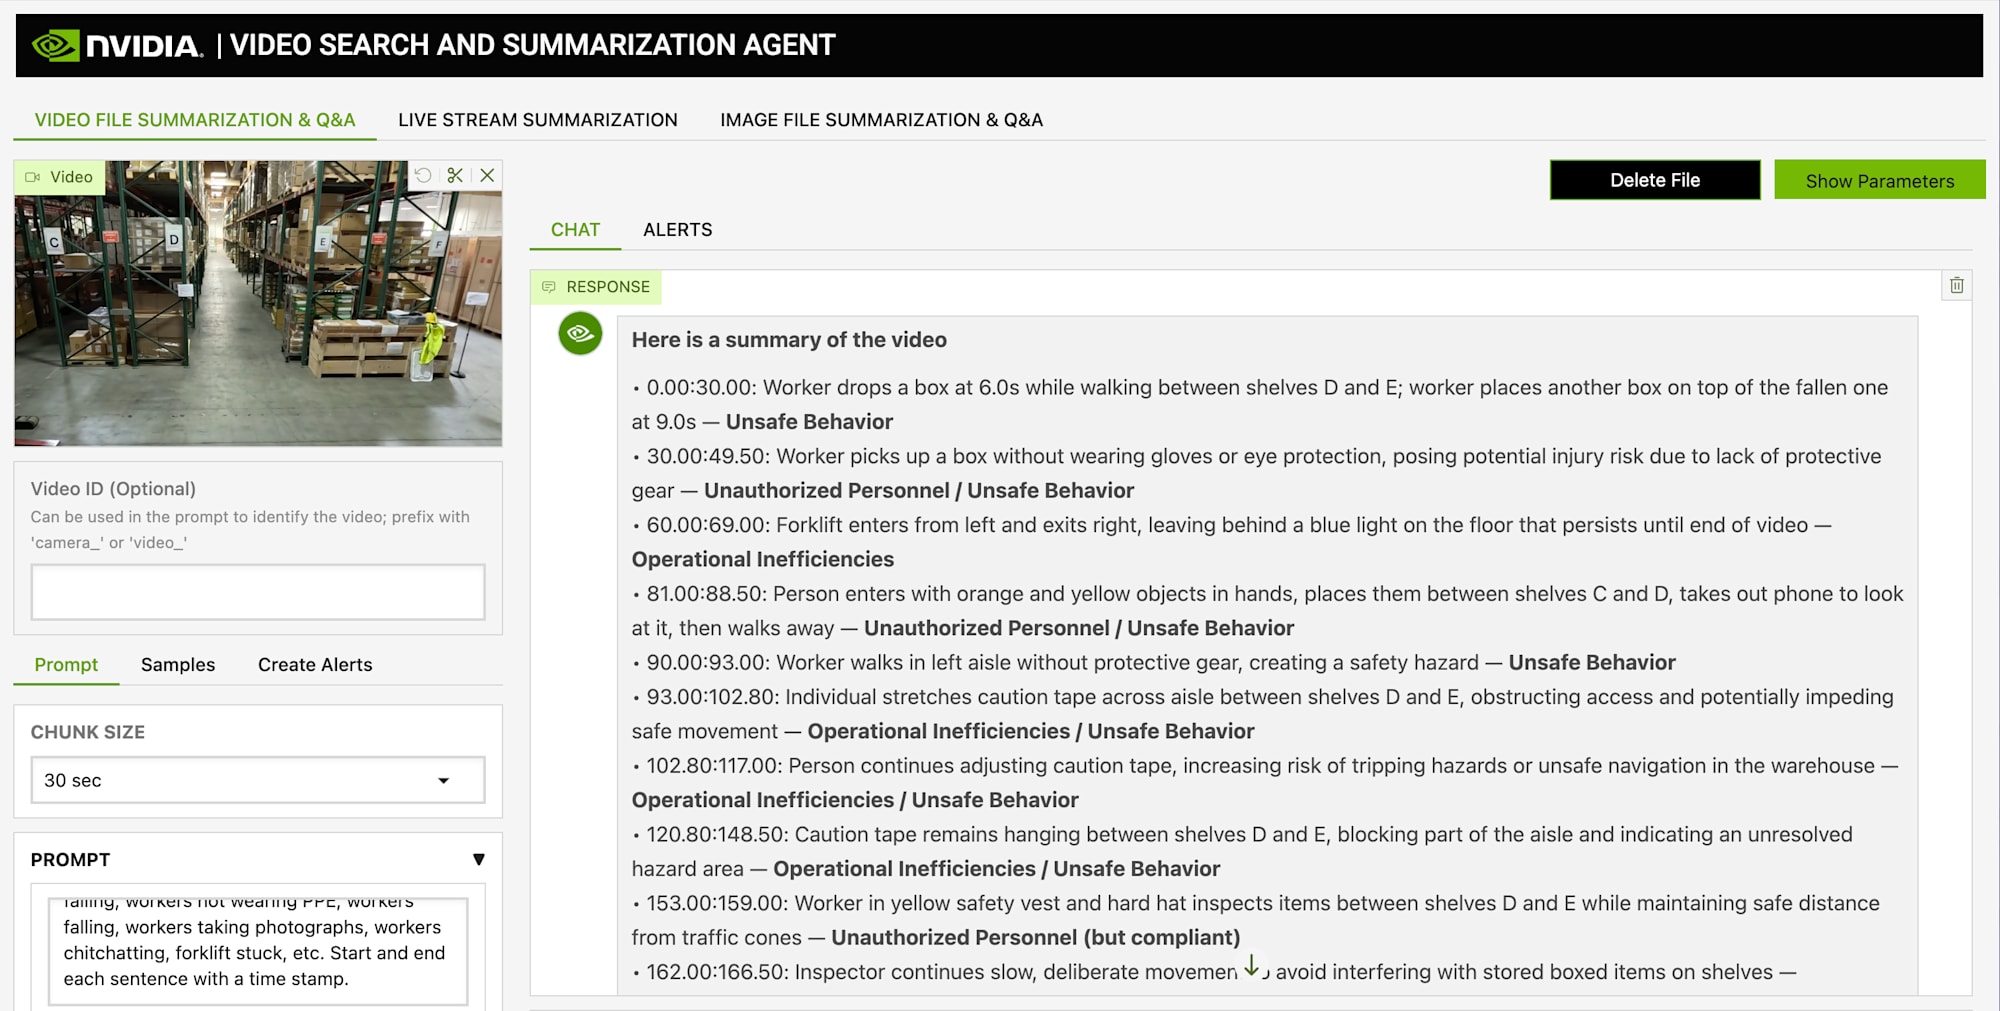Open the Chunk Size dropdown

click(257, 780)
